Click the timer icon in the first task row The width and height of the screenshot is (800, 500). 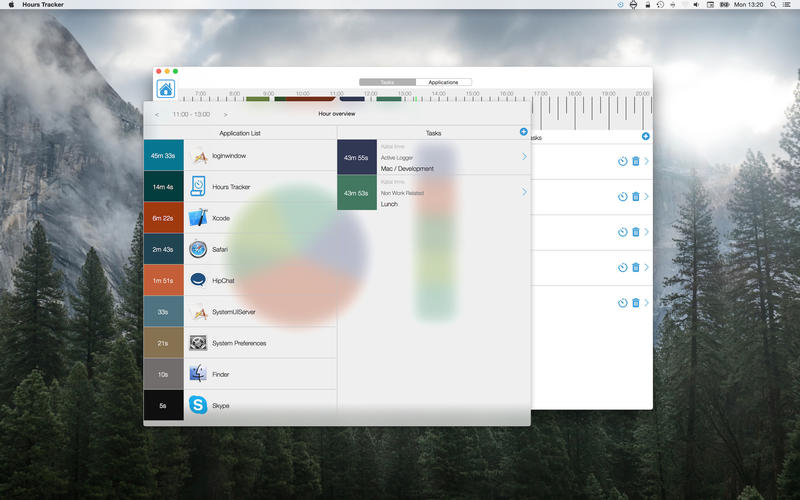(622, 161)
